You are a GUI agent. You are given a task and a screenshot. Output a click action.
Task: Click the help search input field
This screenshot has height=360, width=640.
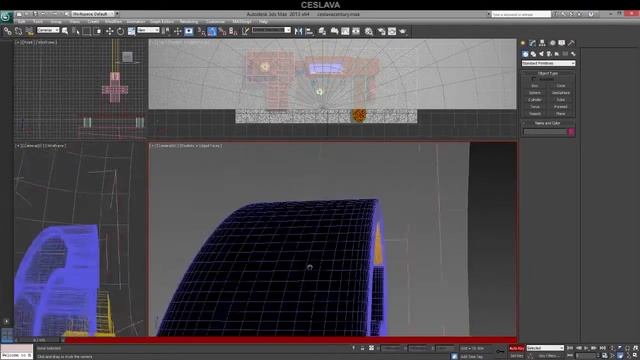click(521, 14)
